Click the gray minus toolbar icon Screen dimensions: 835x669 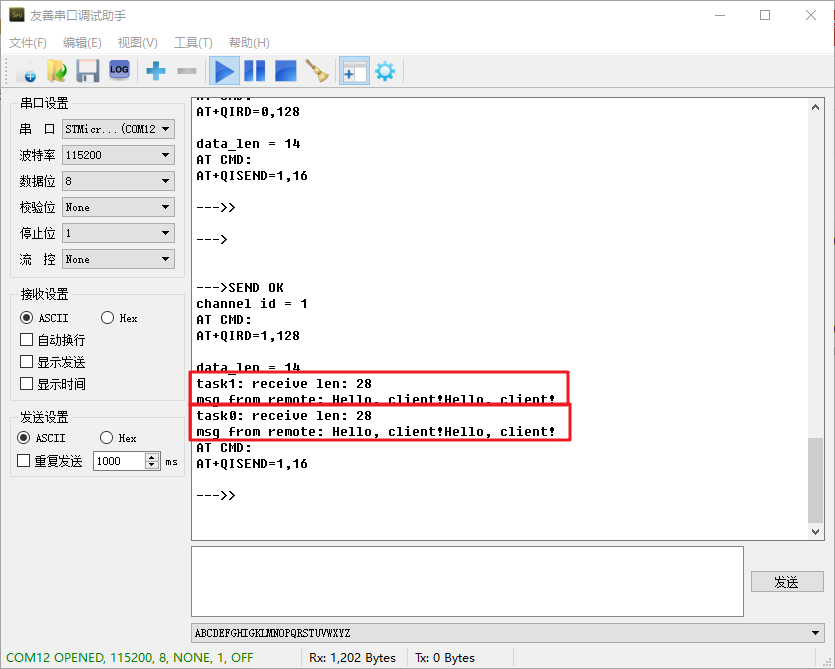click(x=186, y=71)
